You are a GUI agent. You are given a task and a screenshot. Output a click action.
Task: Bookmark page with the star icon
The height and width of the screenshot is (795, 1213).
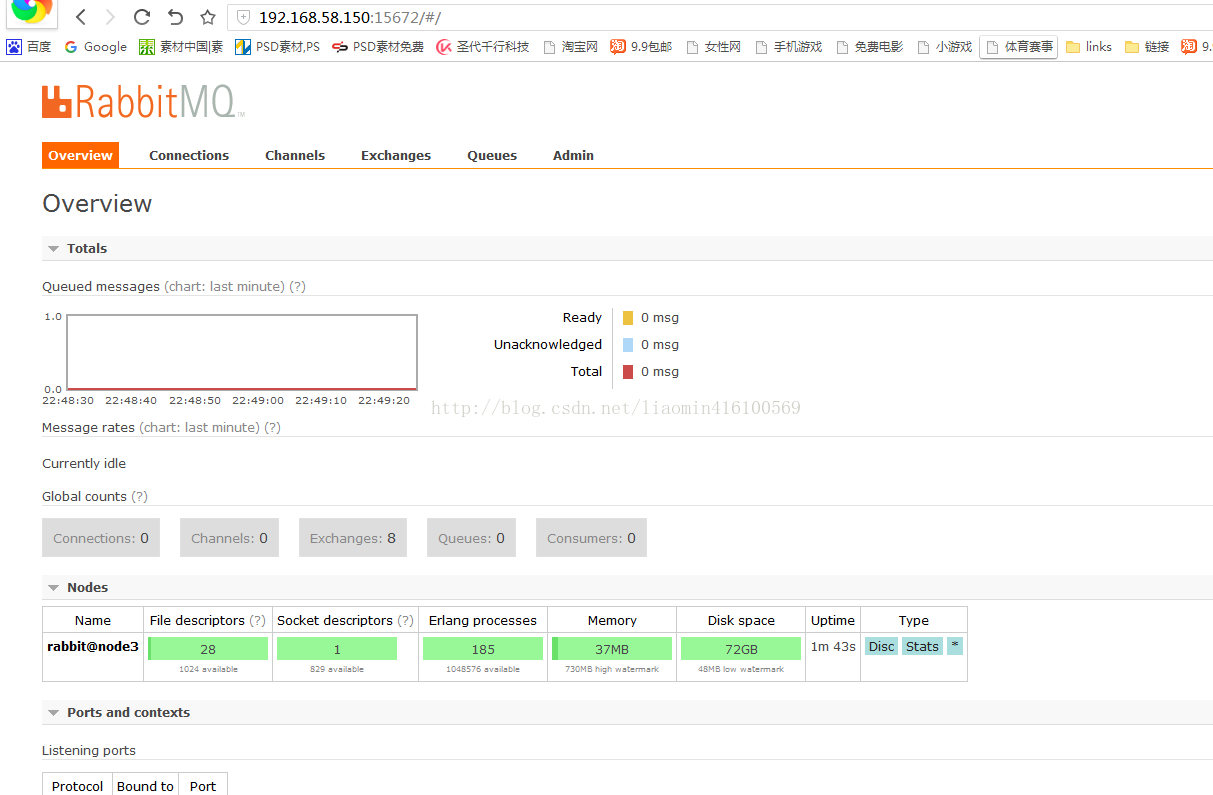pos(207,17)
